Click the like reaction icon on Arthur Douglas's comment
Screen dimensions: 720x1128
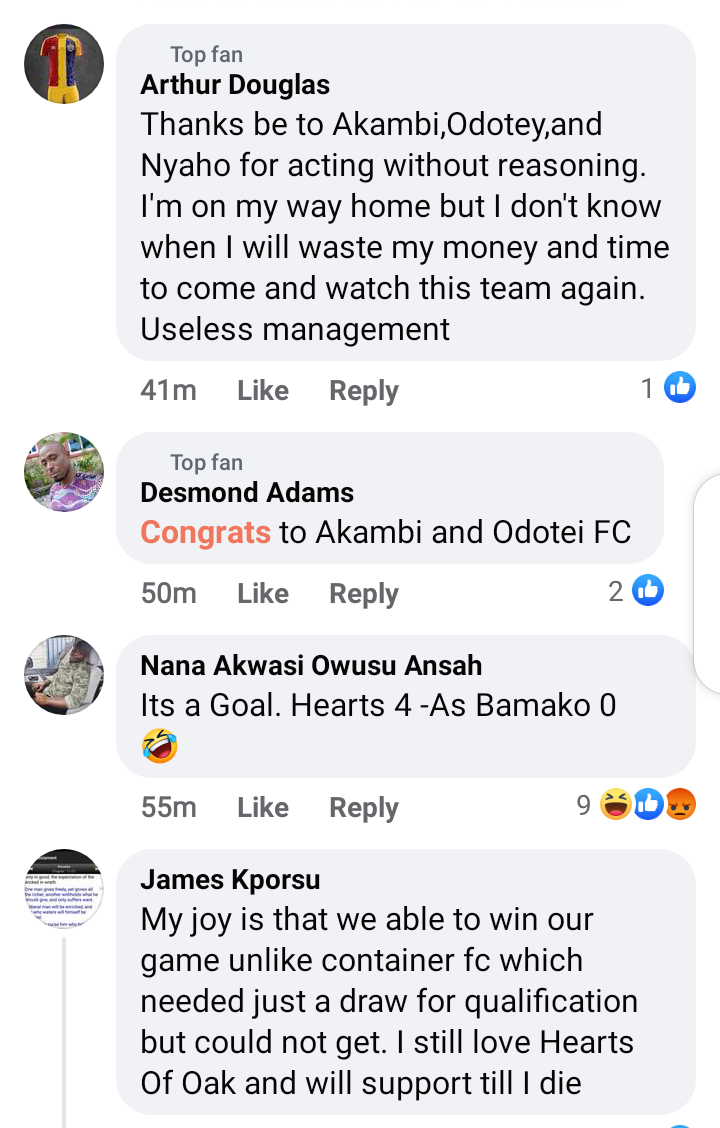click(680, 387)
